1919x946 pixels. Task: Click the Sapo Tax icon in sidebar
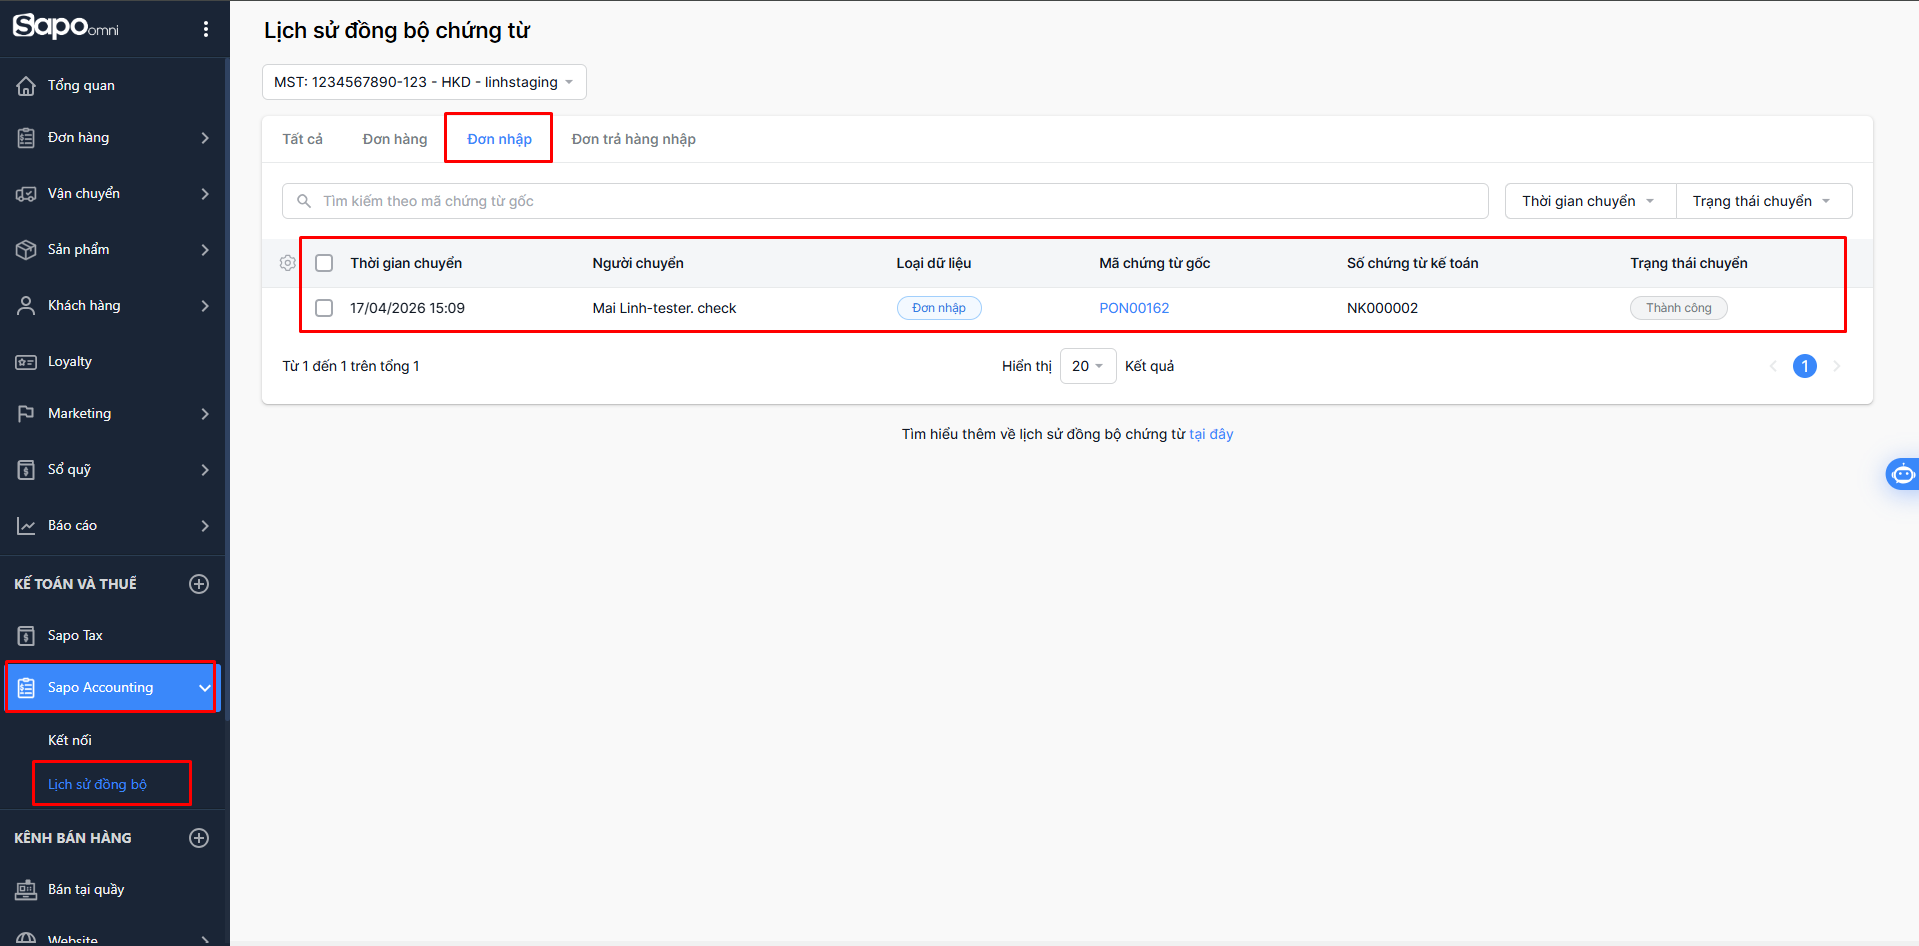pos(26,636)
